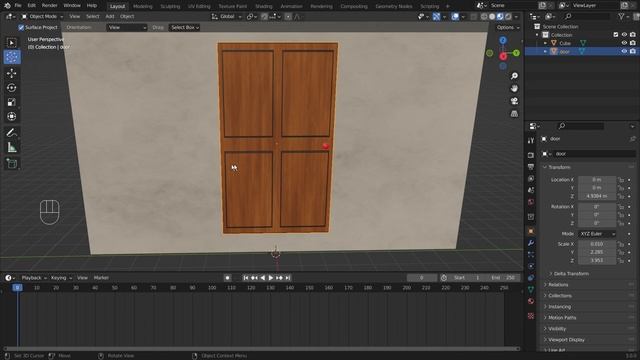Switch to the Shading workspace tab
This screenshot has width=640, height=360.
click(264, 6)
